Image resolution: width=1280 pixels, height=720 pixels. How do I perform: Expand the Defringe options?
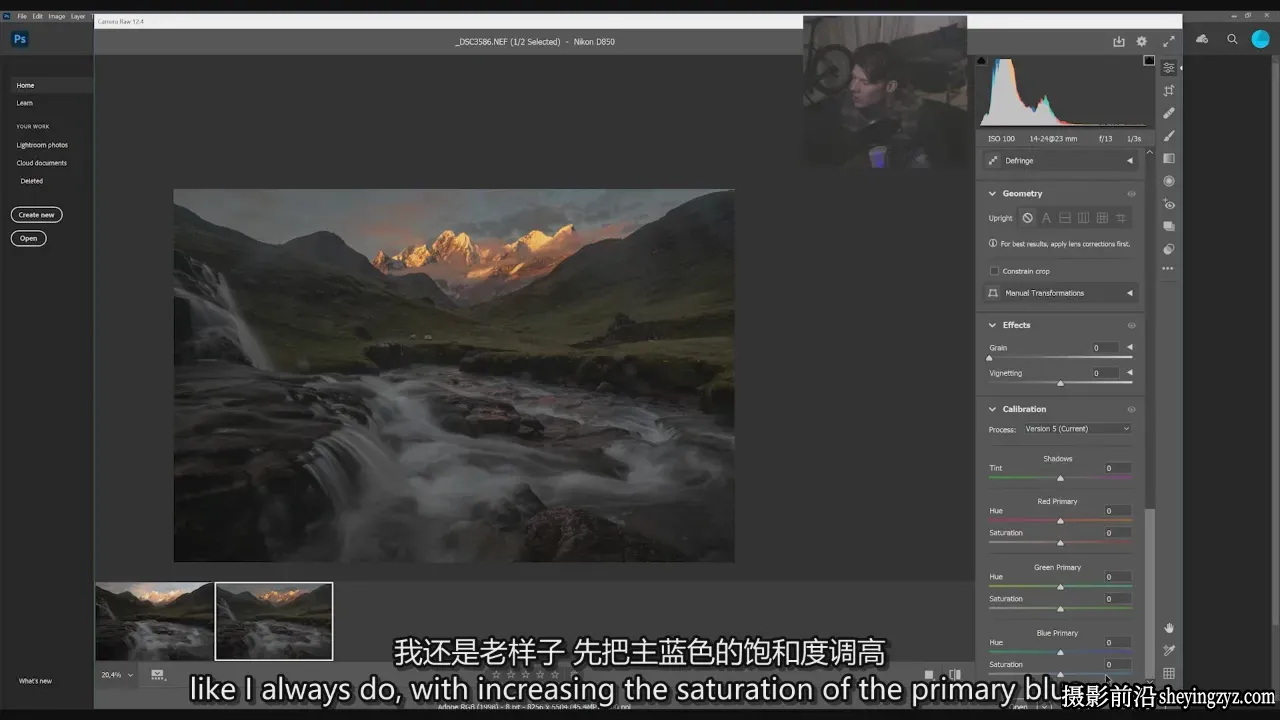coord(1130,161)
